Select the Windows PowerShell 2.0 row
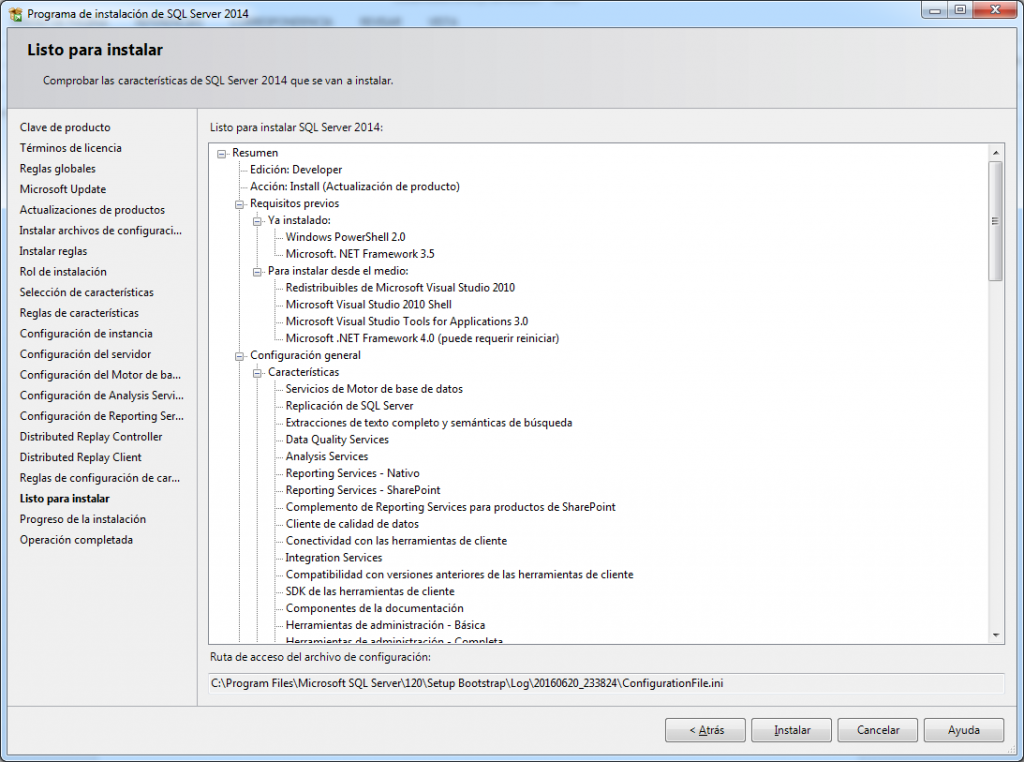The image size is (1024, 762). 345,237
